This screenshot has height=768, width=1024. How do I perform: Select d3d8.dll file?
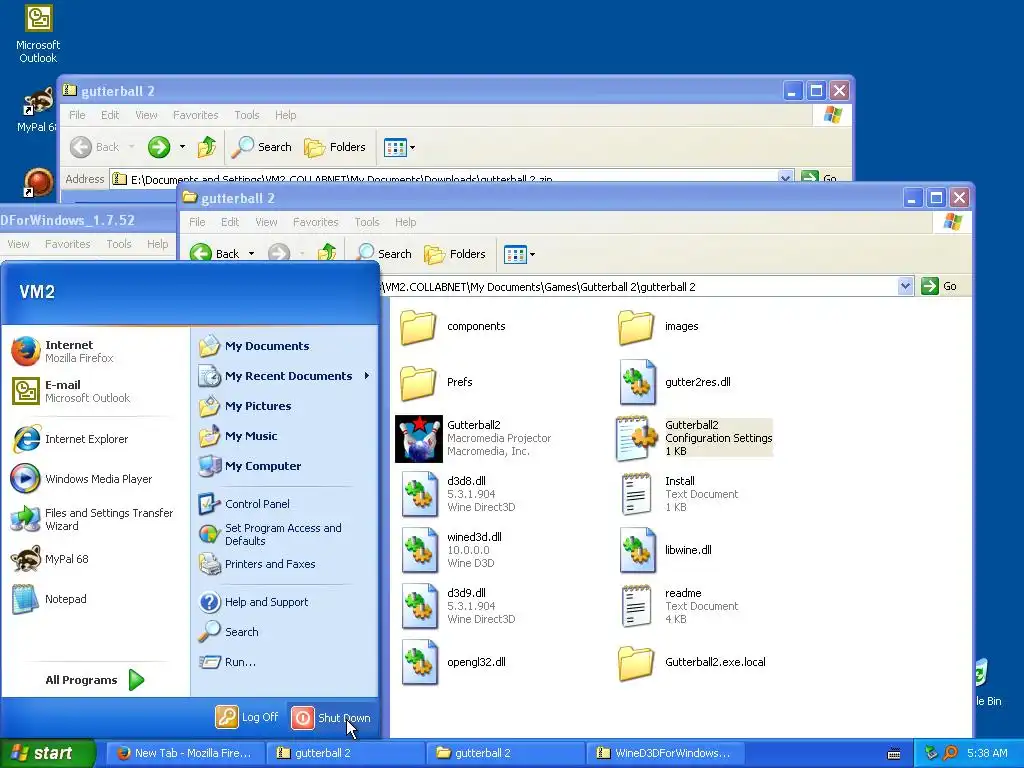pos(458,494)
